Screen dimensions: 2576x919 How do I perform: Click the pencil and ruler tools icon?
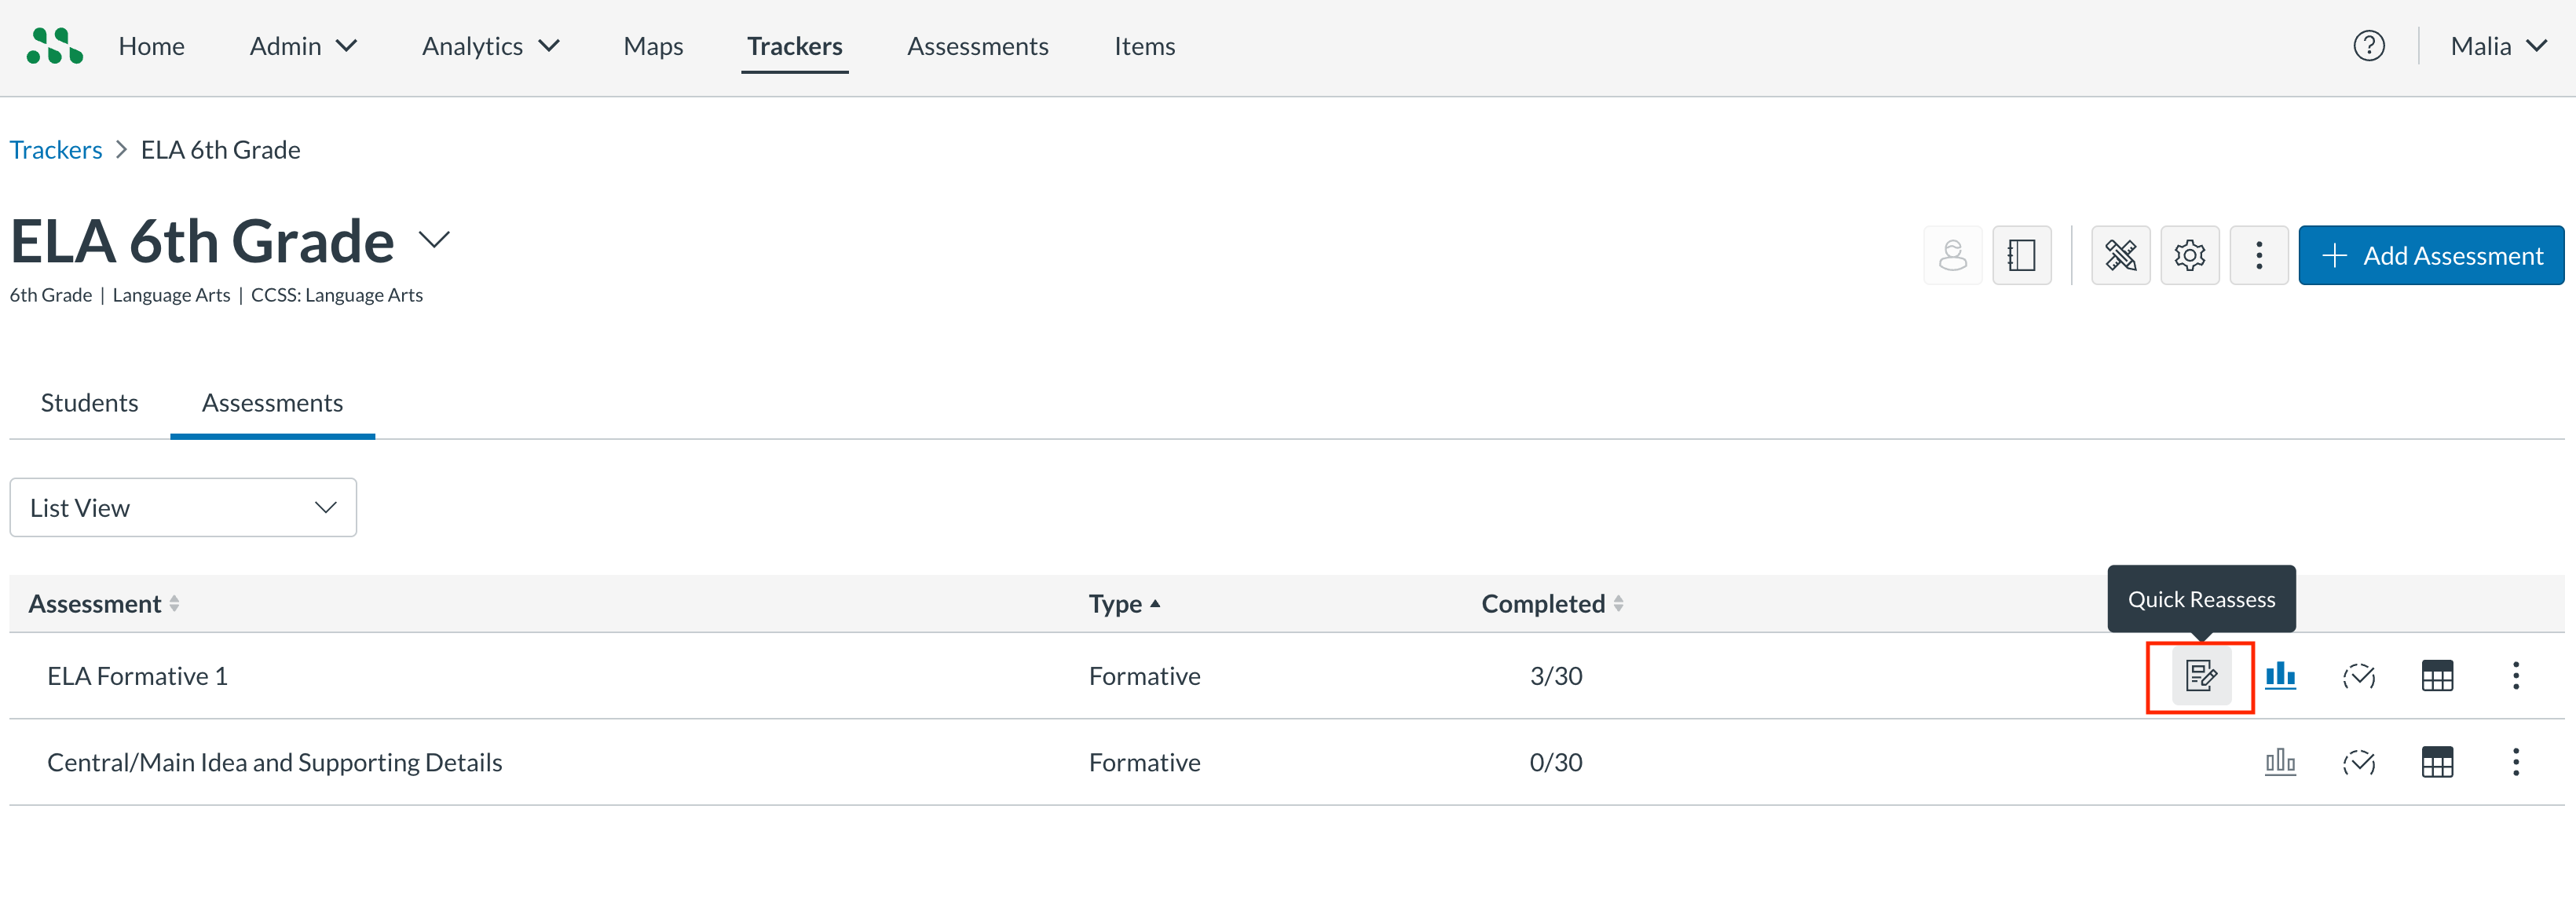(2120, 255)
